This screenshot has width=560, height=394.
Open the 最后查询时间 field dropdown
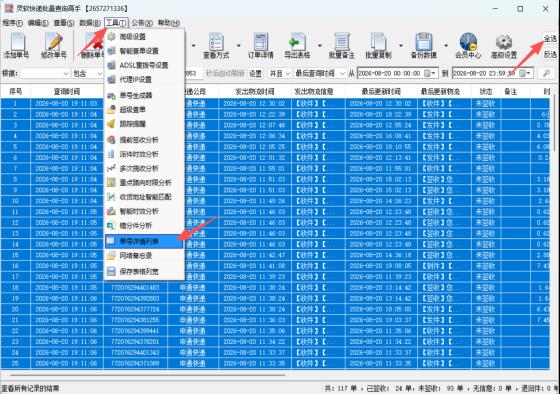point(320,73)
